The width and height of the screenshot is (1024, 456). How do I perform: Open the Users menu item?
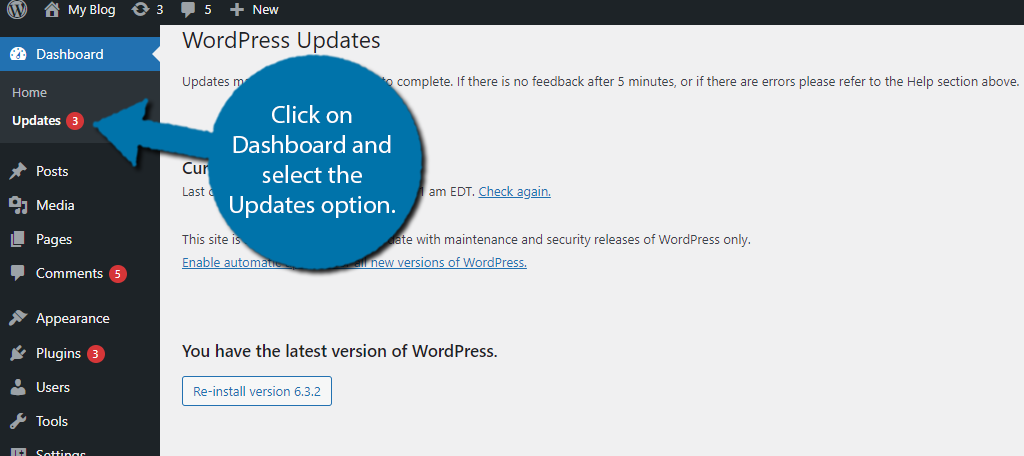pos(52,387)
